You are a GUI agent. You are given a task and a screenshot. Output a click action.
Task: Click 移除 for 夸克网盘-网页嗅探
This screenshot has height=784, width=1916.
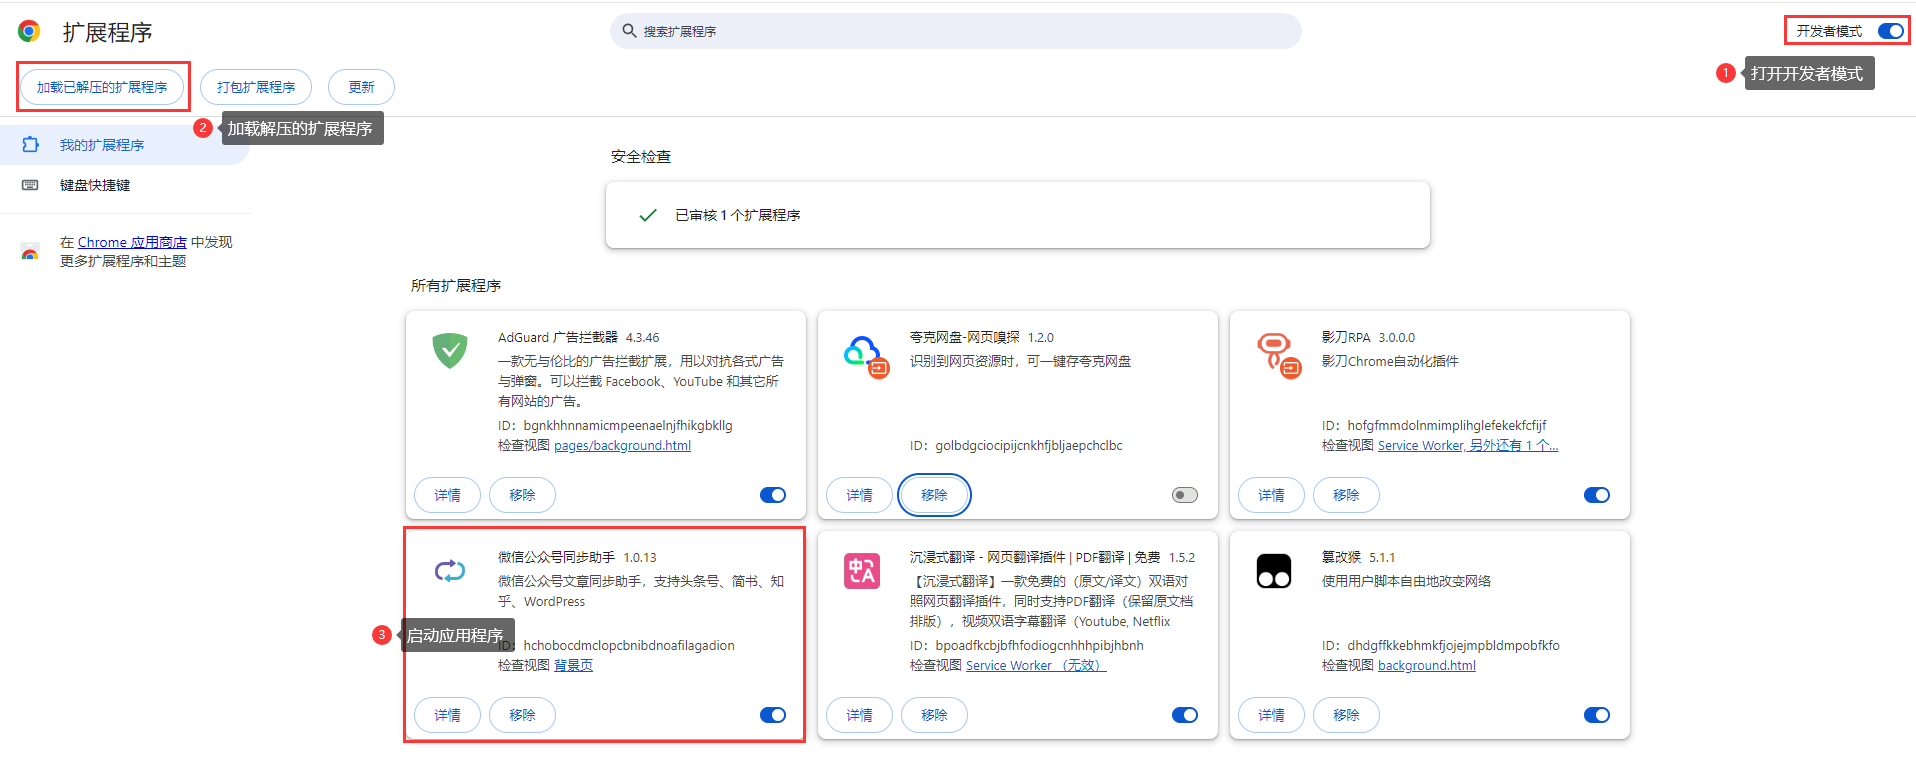(x=934, y=495)
